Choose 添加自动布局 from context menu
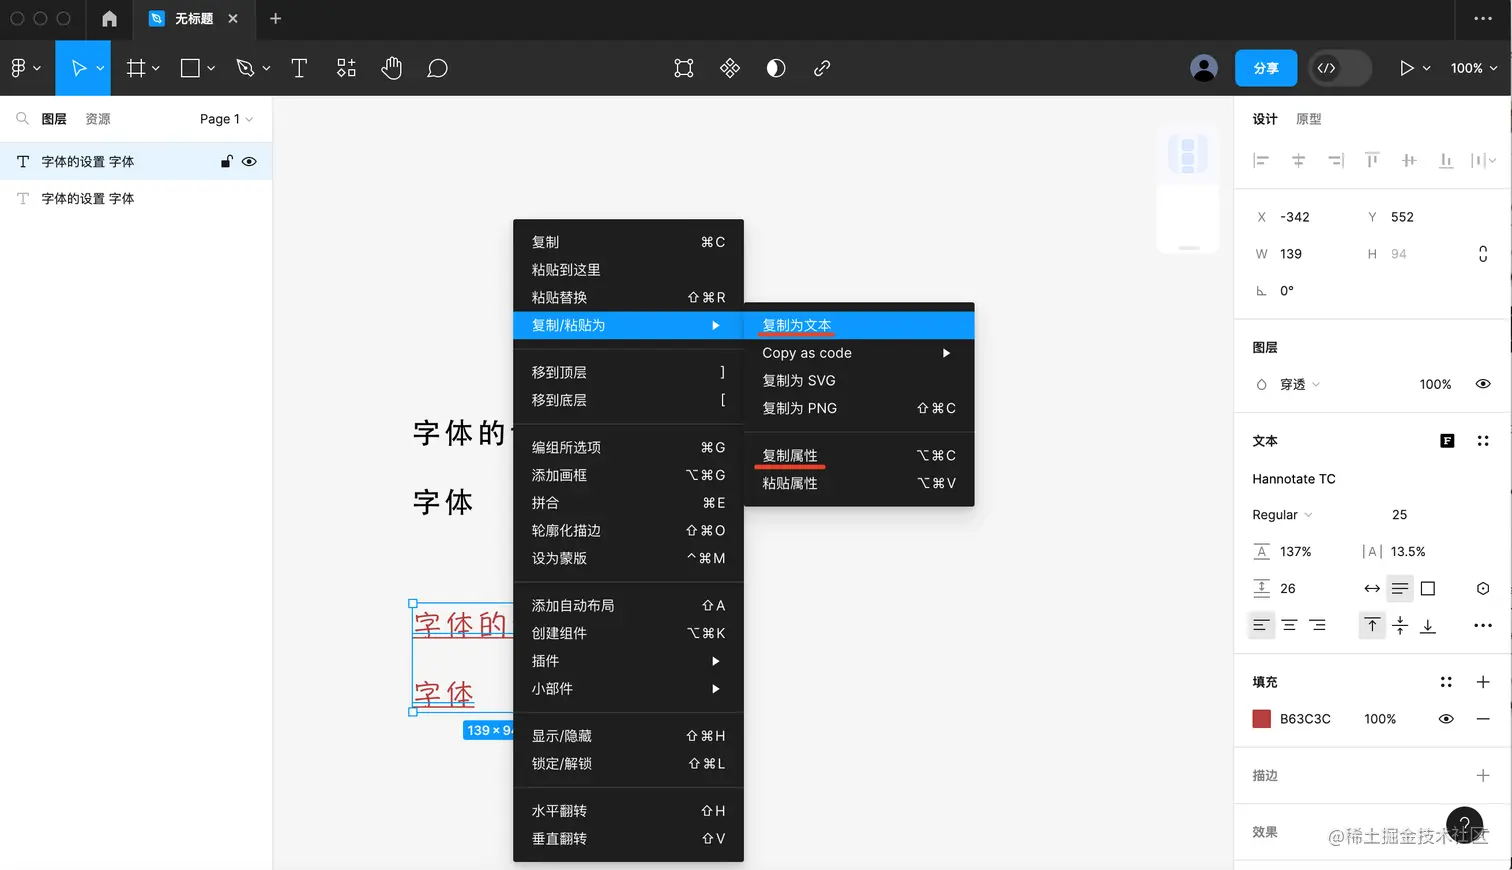Viewport: 1512px width, 870px height. pyautogui.click(x=628, y=605)
